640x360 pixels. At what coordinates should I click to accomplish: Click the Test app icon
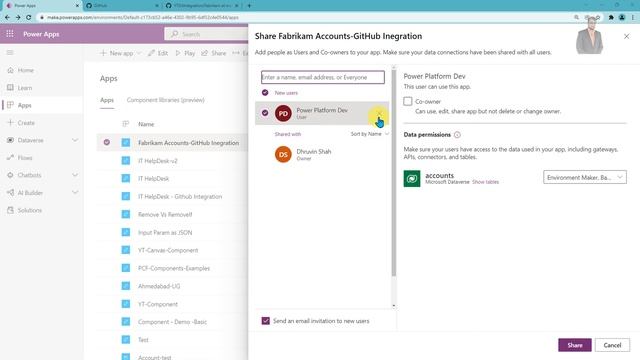[x=126, y=339]
